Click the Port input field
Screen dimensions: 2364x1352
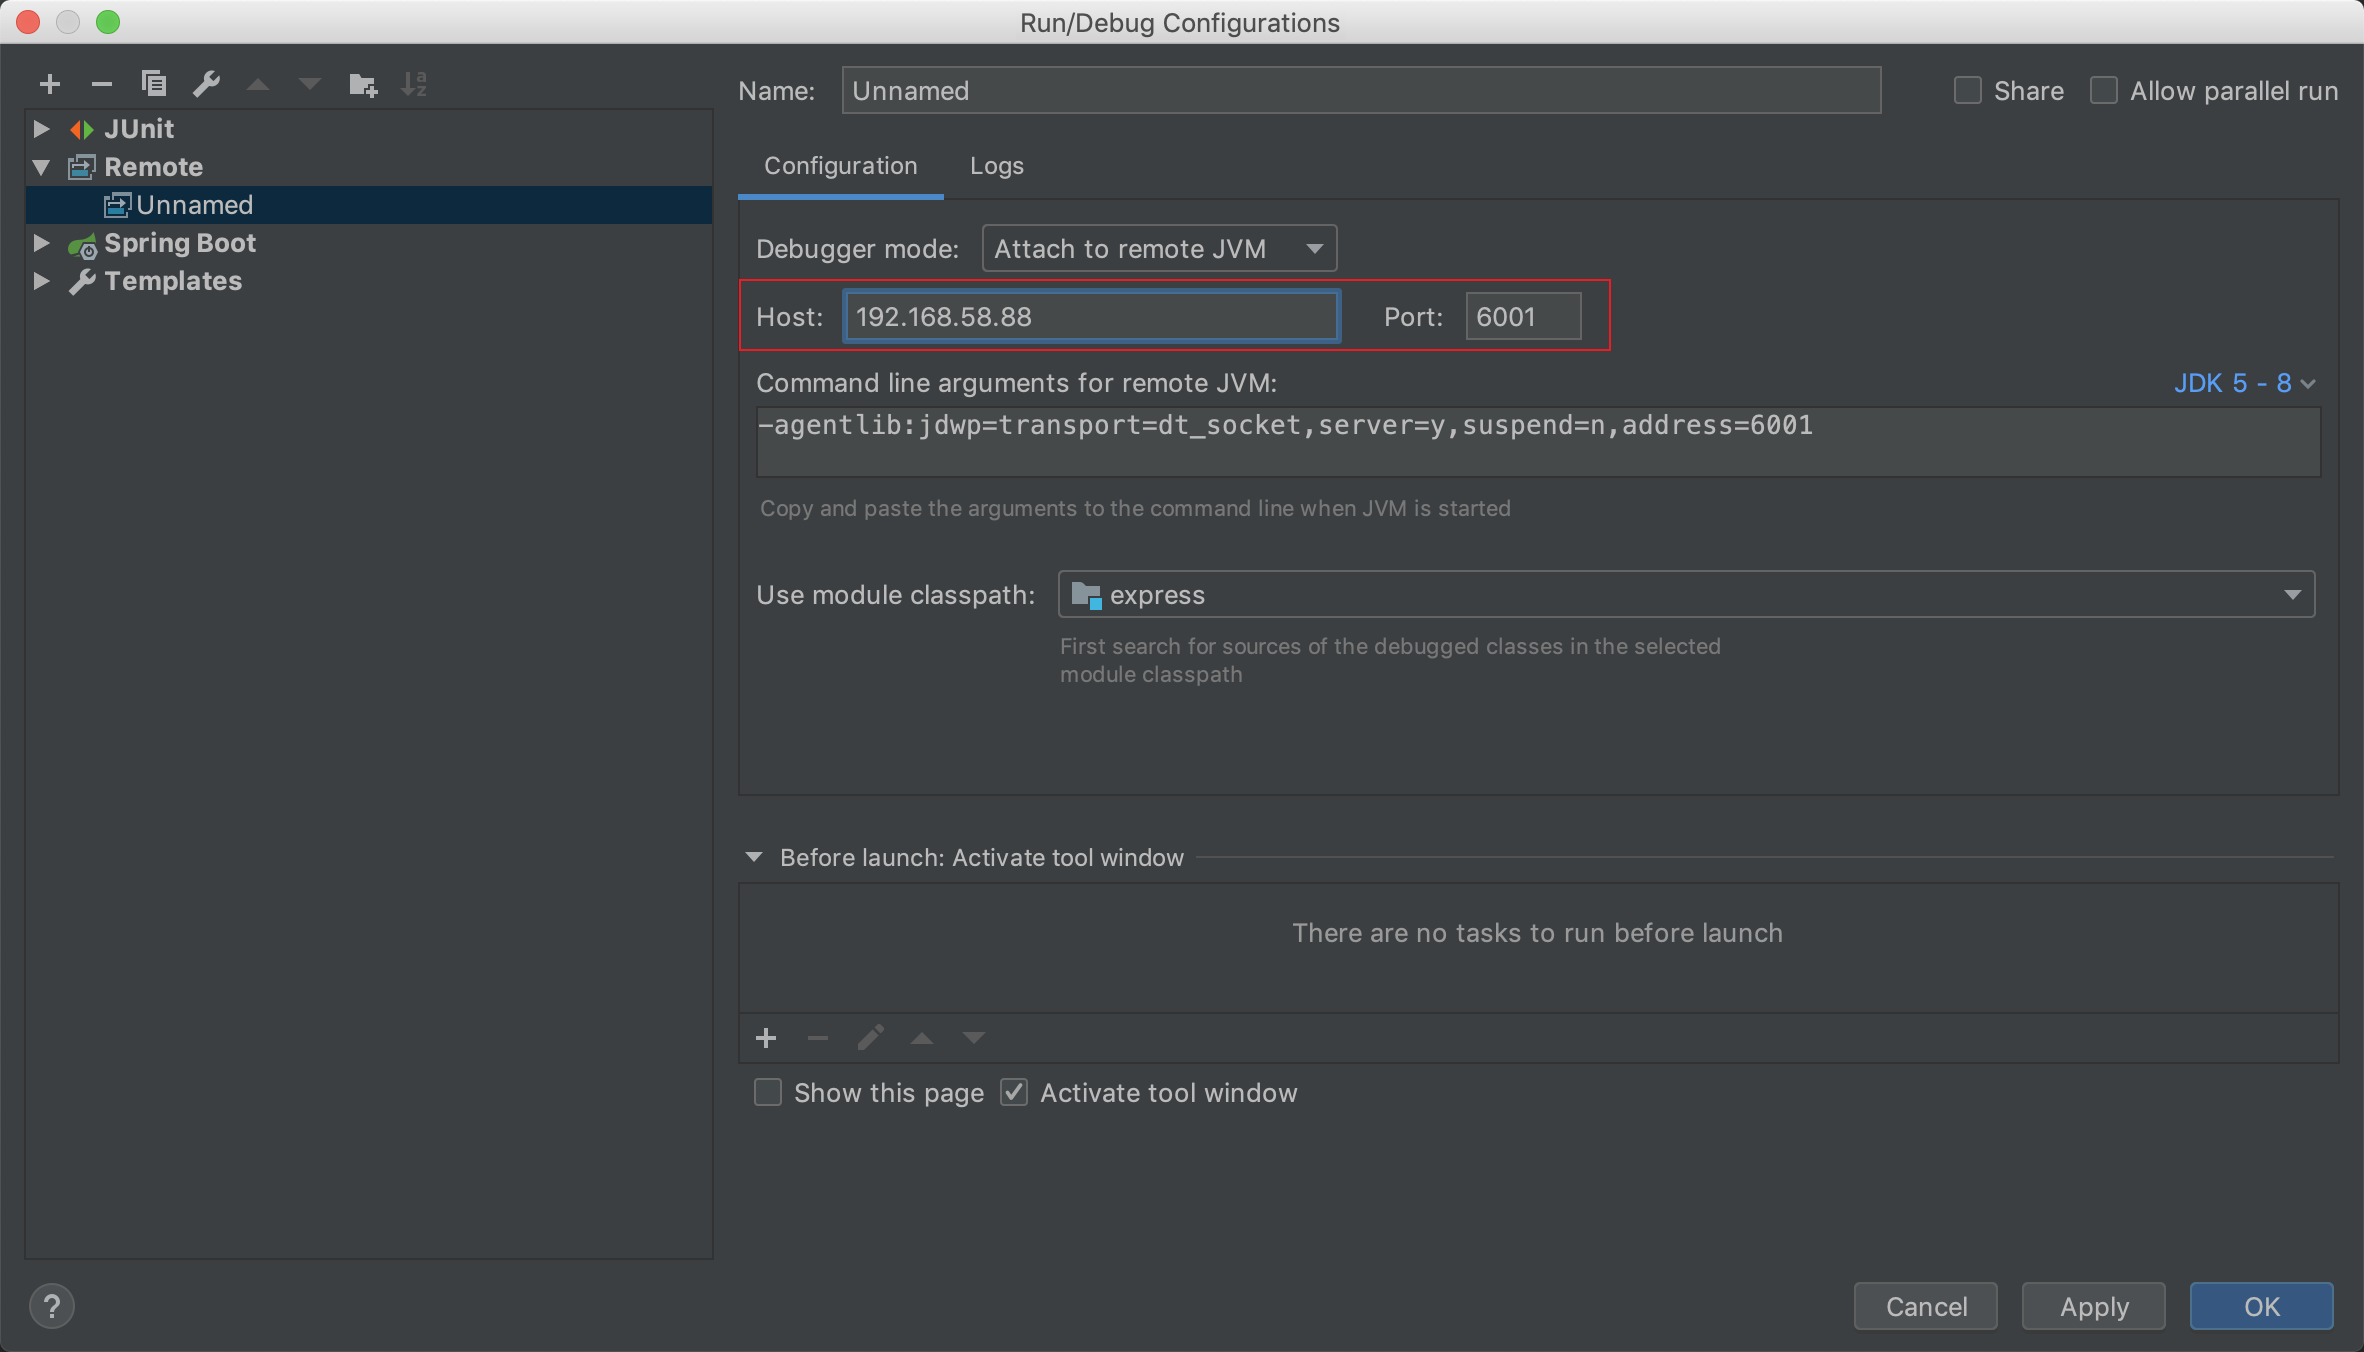(x=1522, y=317)
